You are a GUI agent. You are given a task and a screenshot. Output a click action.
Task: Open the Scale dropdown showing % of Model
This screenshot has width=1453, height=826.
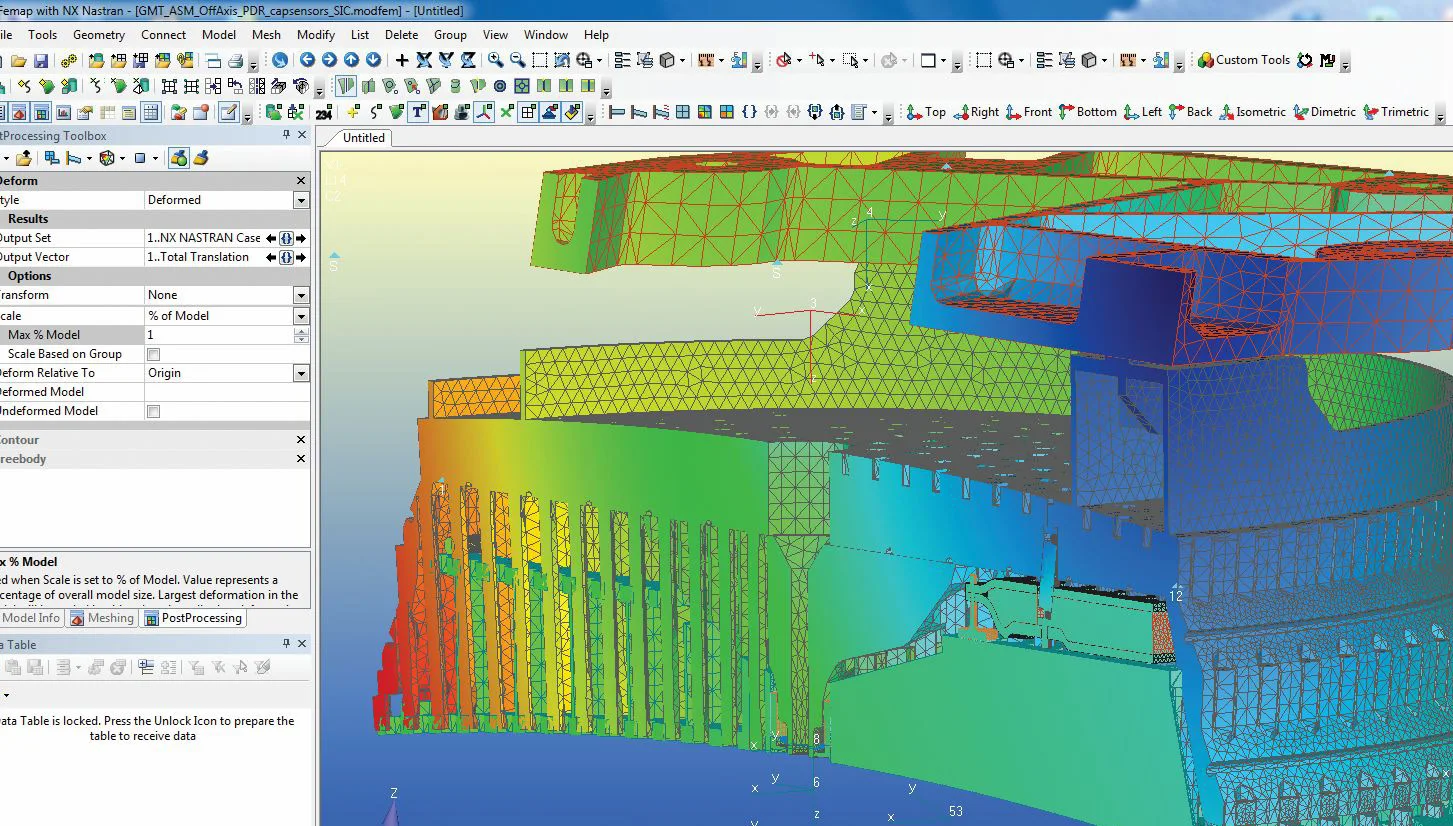[301, 316]
